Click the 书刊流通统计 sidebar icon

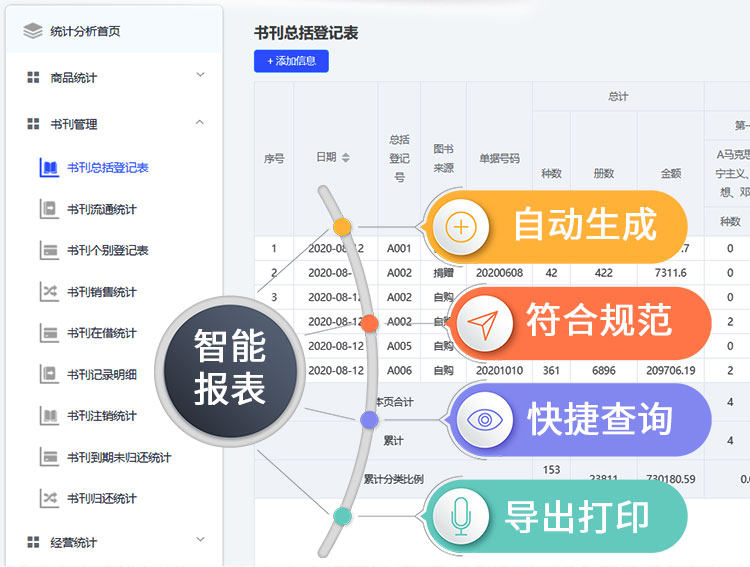click(49, 209)
